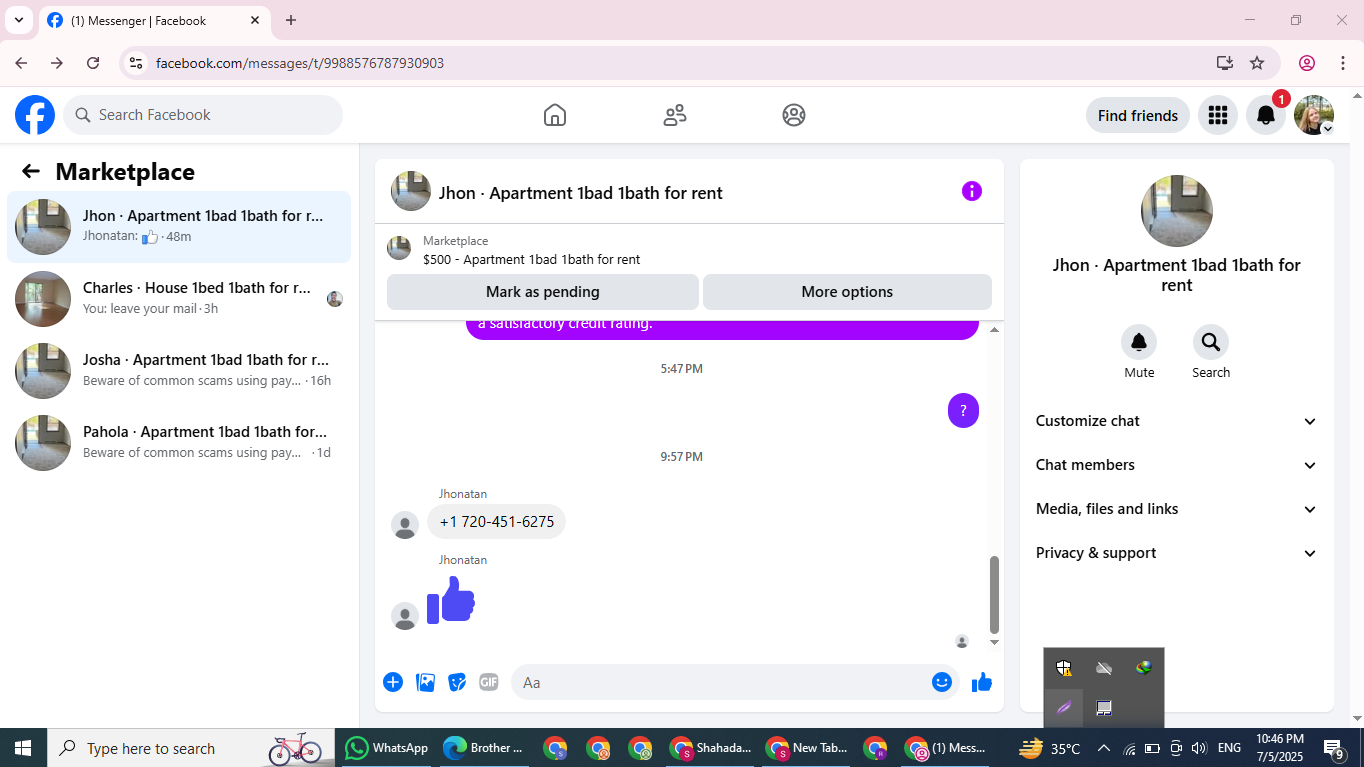Click the phone number message +1 720-451-6275

click(x=497, y=522)
